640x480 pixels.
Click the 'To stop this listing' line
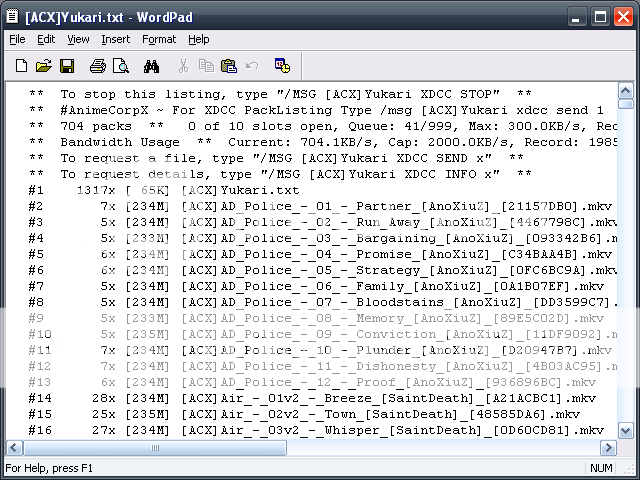point(280,94)
